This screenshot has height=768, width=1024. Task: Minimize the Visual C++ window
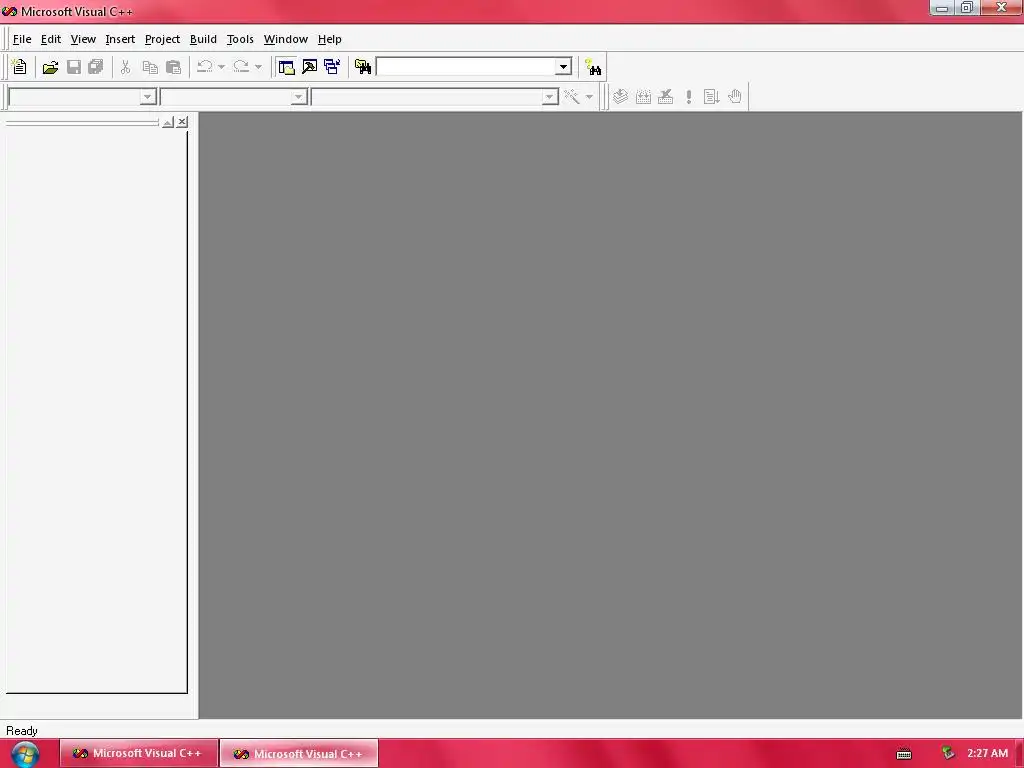tap(942, 8)
